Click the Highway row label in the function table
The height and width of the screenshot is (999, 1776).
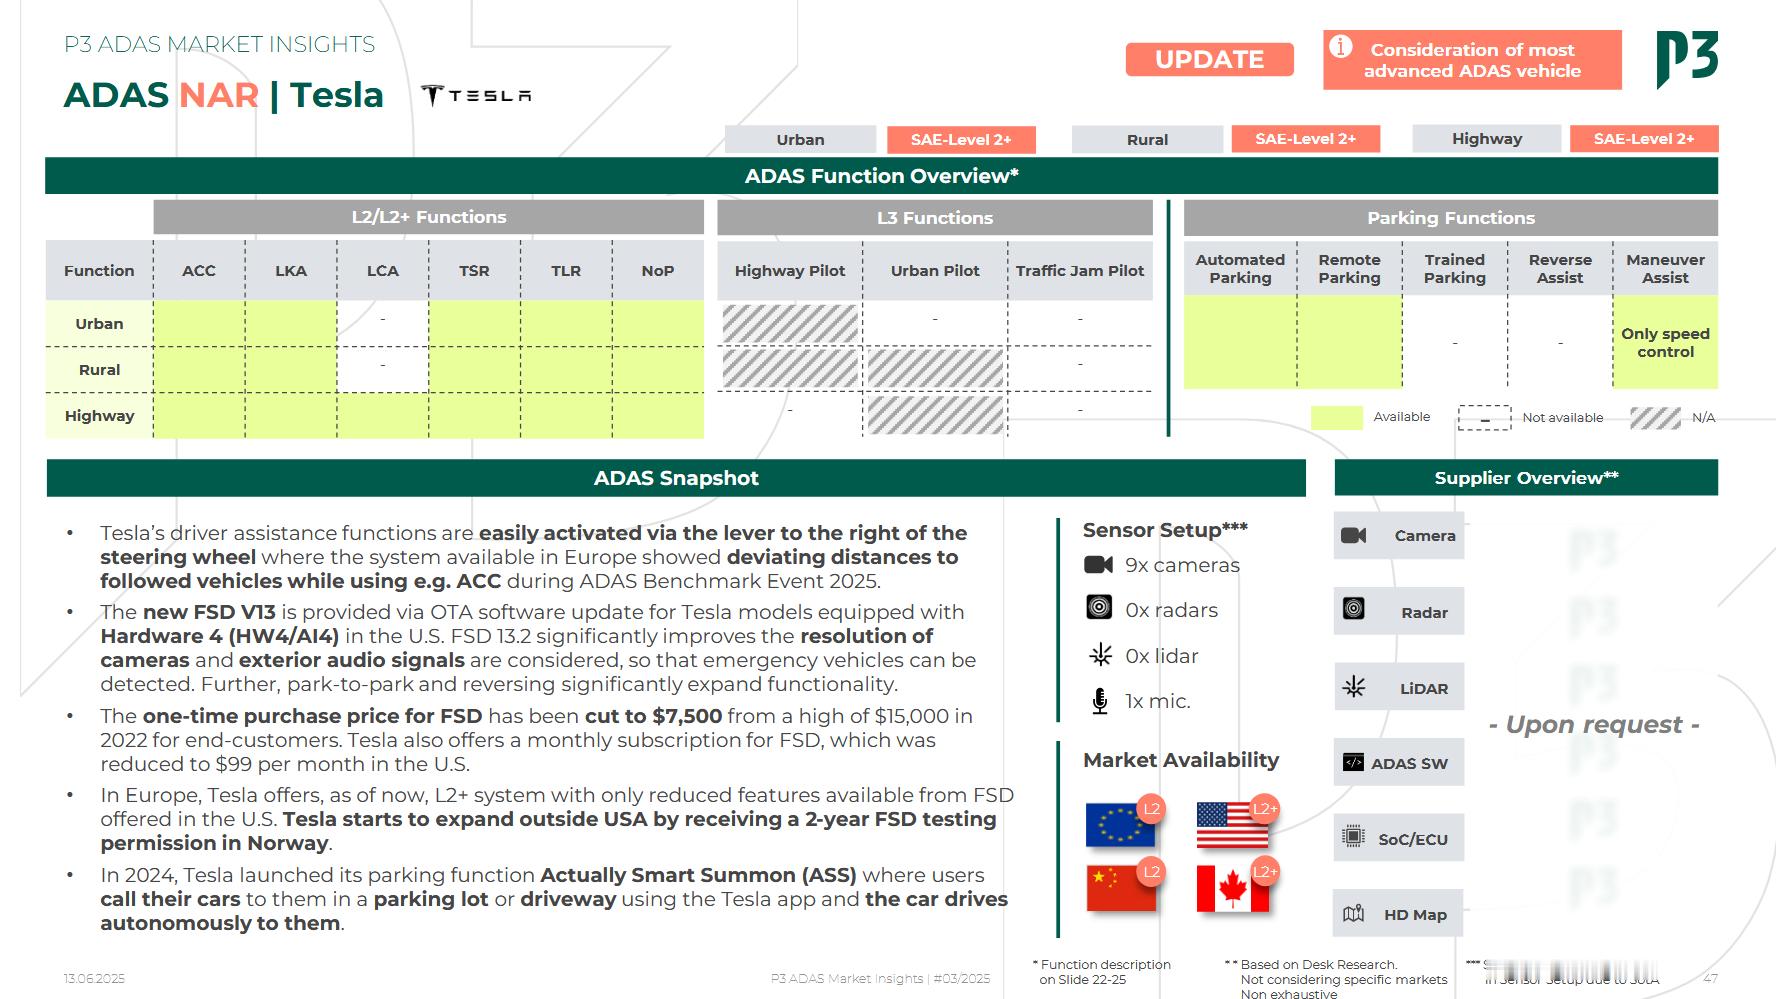[99, 416]
